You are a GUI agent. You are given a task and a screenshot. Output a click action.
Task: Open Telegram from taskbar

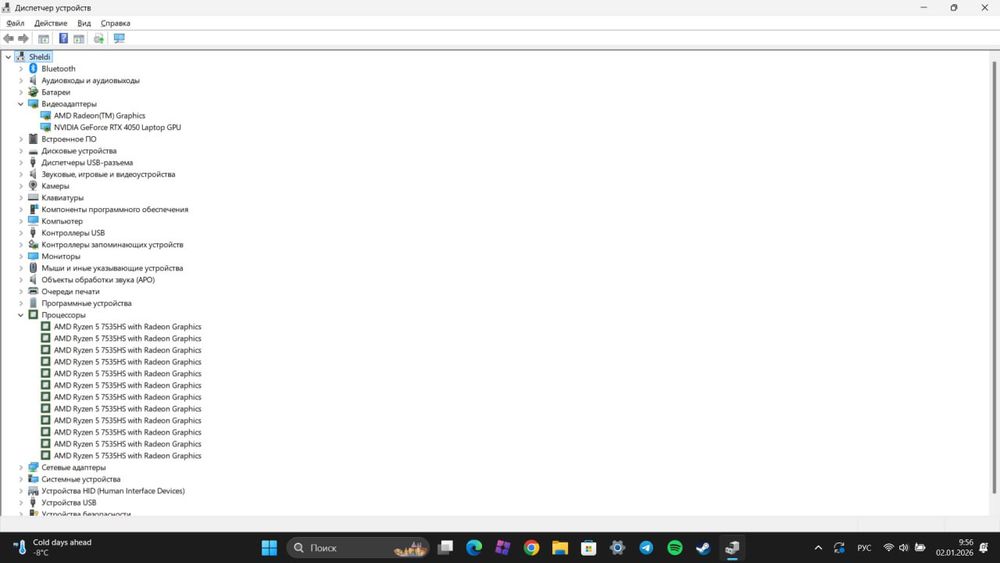pos(646,548)
